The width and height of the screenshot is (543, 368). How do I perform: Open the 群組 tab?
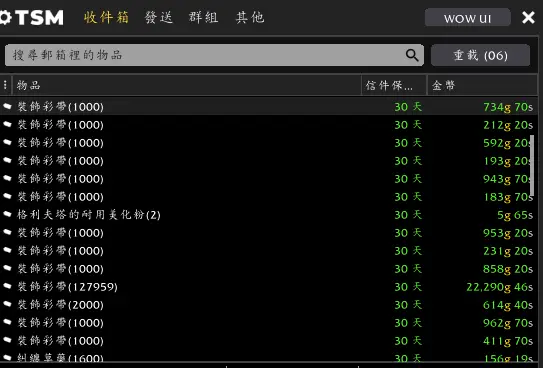pyautogui.click(x=204, y=17)
